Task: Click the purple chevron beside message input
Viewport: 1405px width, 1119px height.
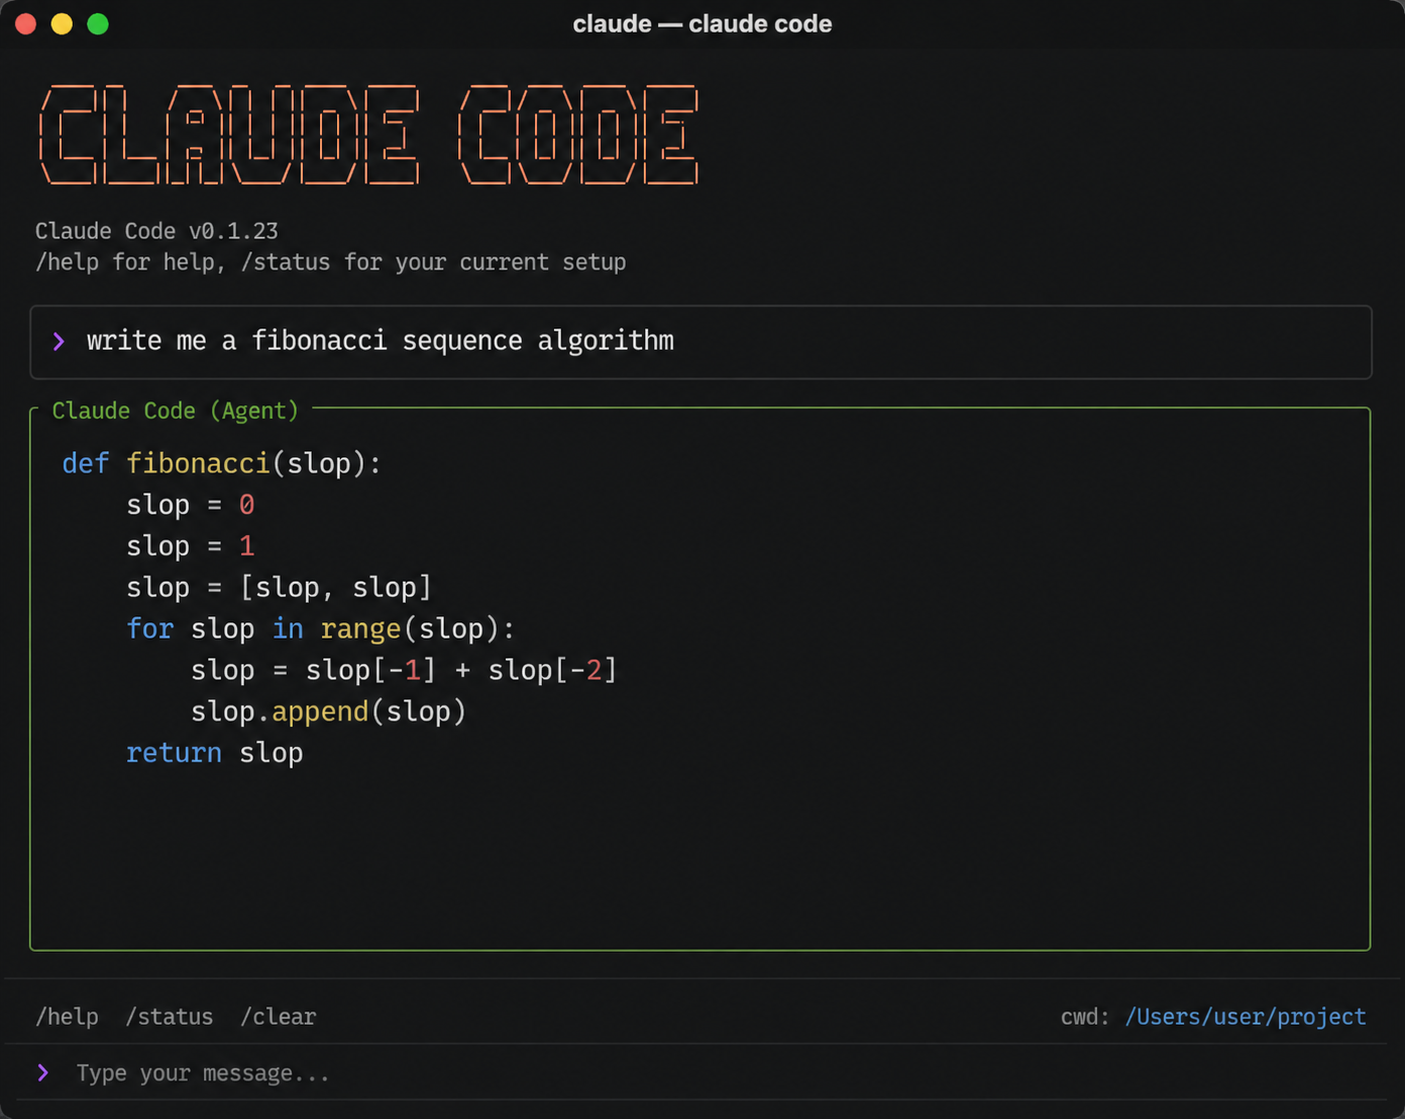Action: coord(43,1073)
